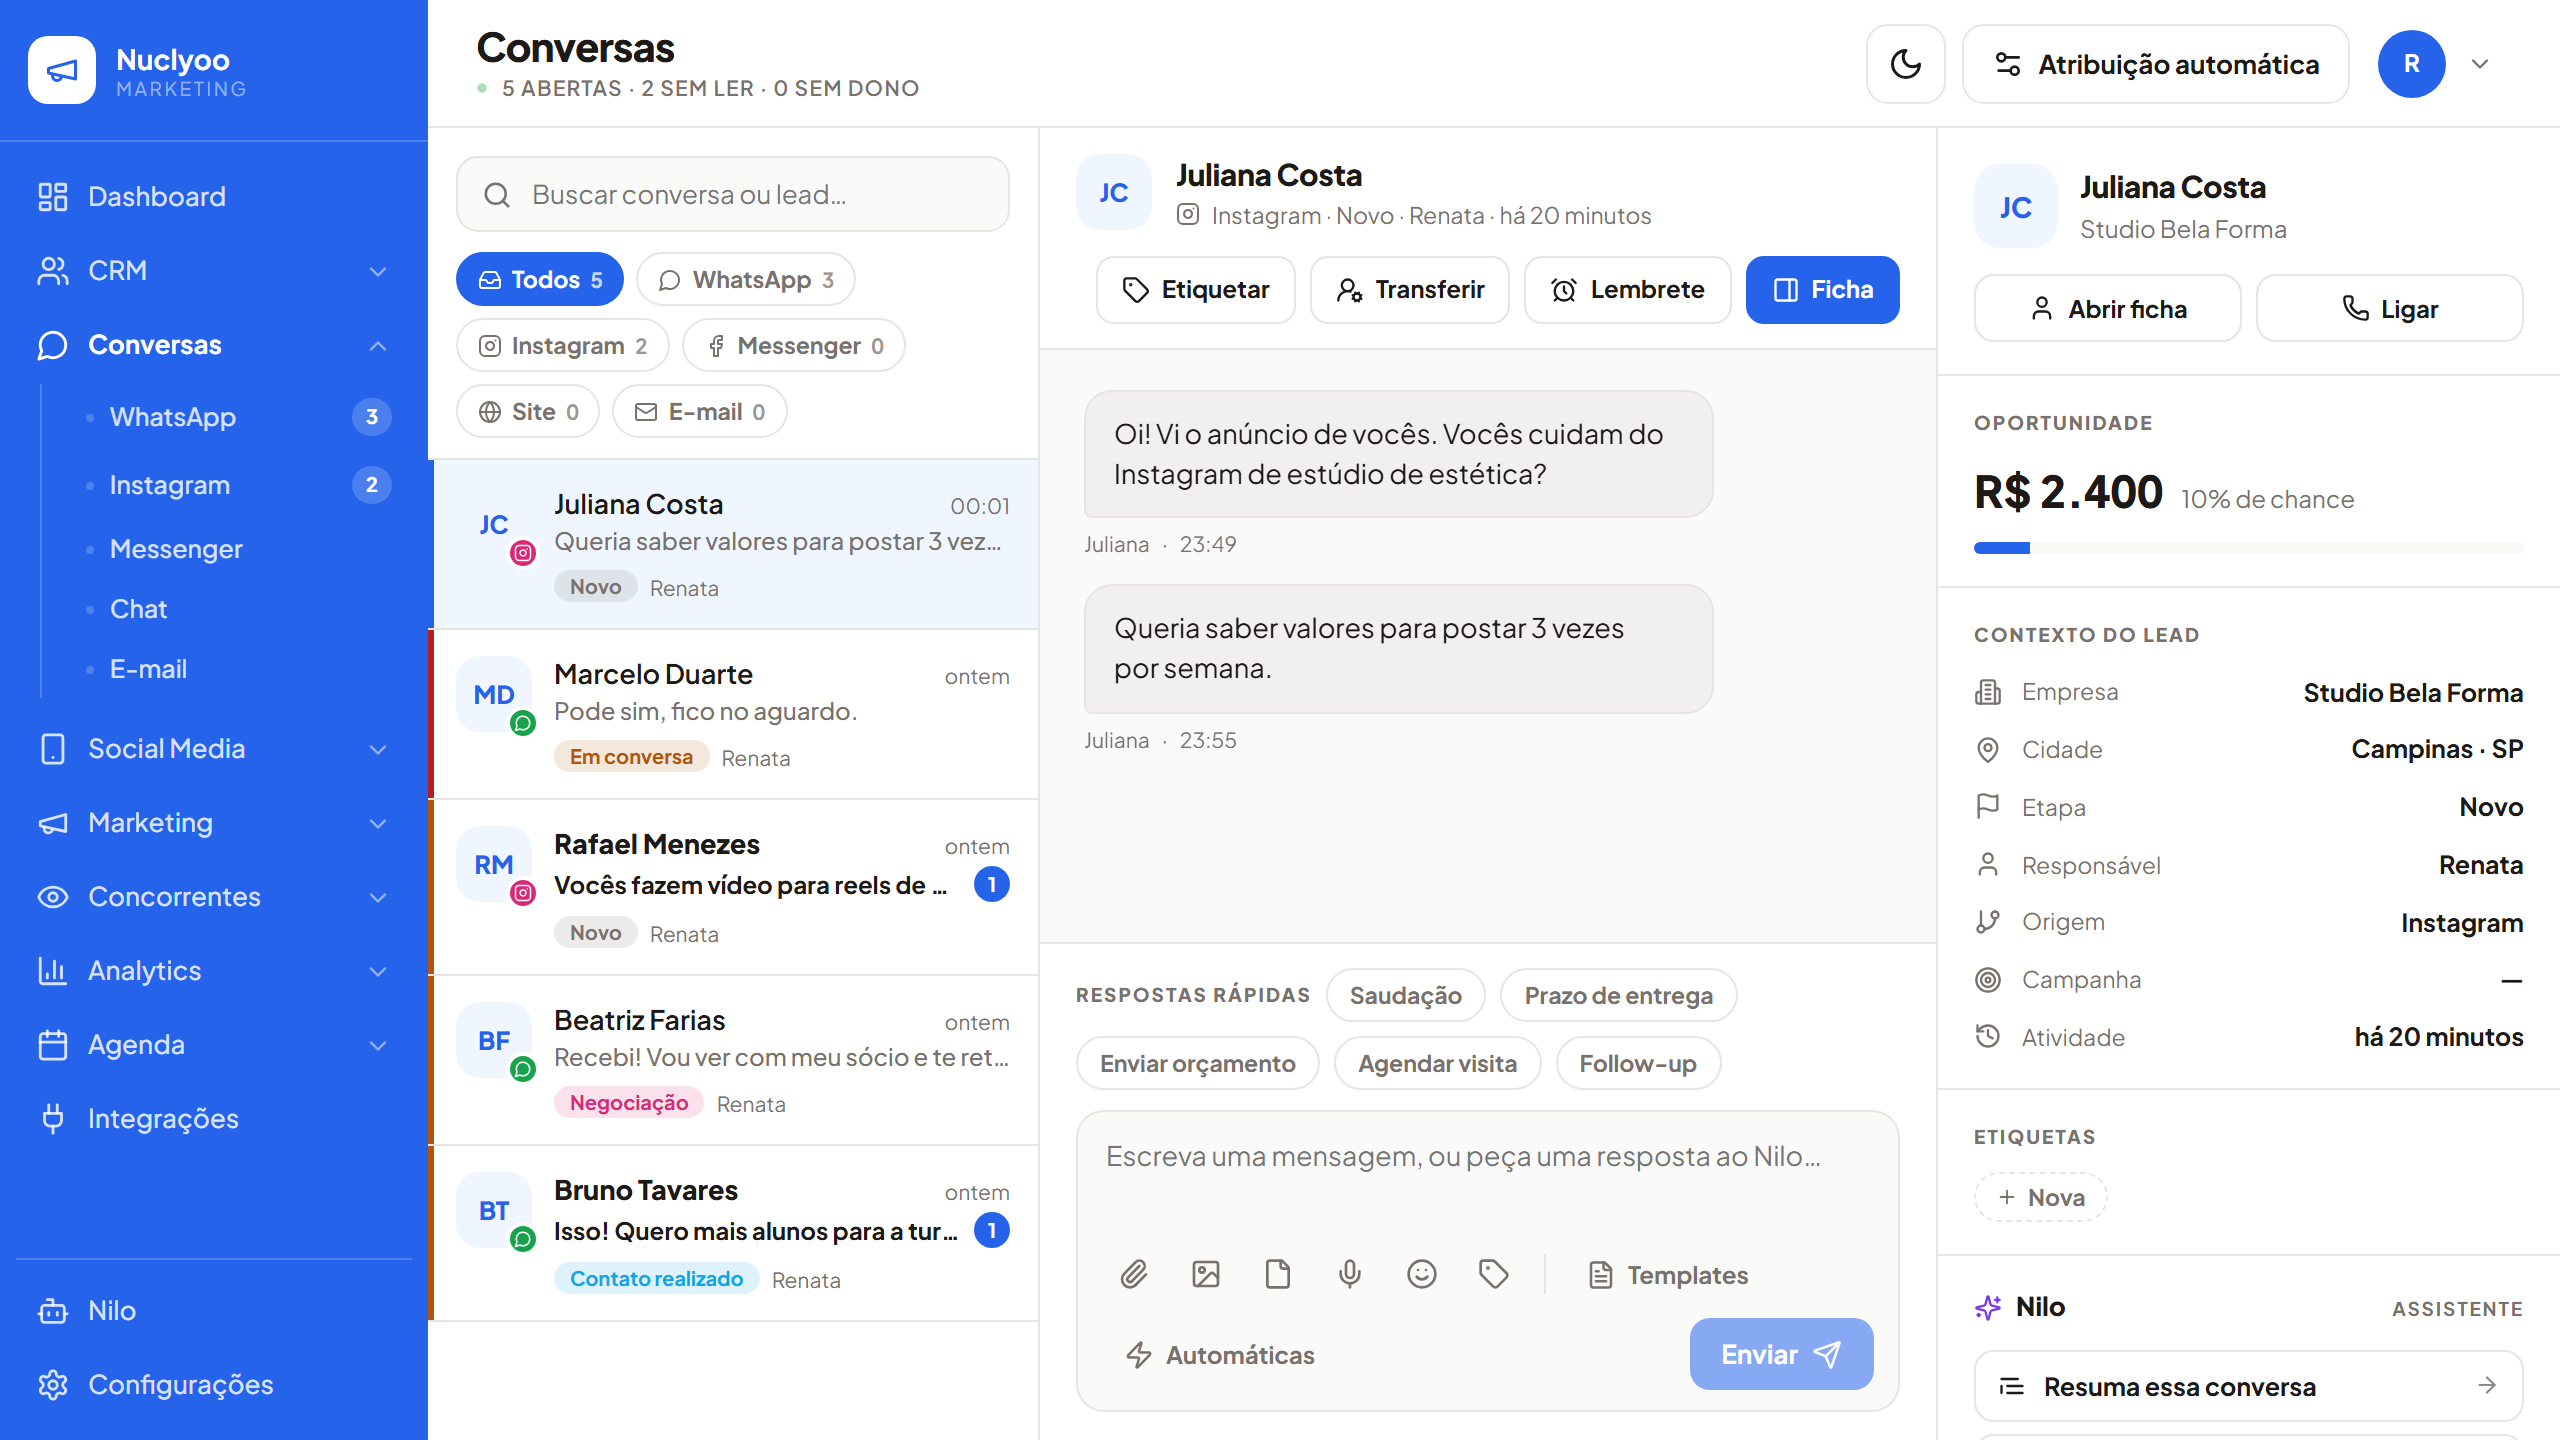This screenshot has width=2560, height=1440.
Task: Filter conversations by WhatsApp chip
Action: click(x=746, y=279)
